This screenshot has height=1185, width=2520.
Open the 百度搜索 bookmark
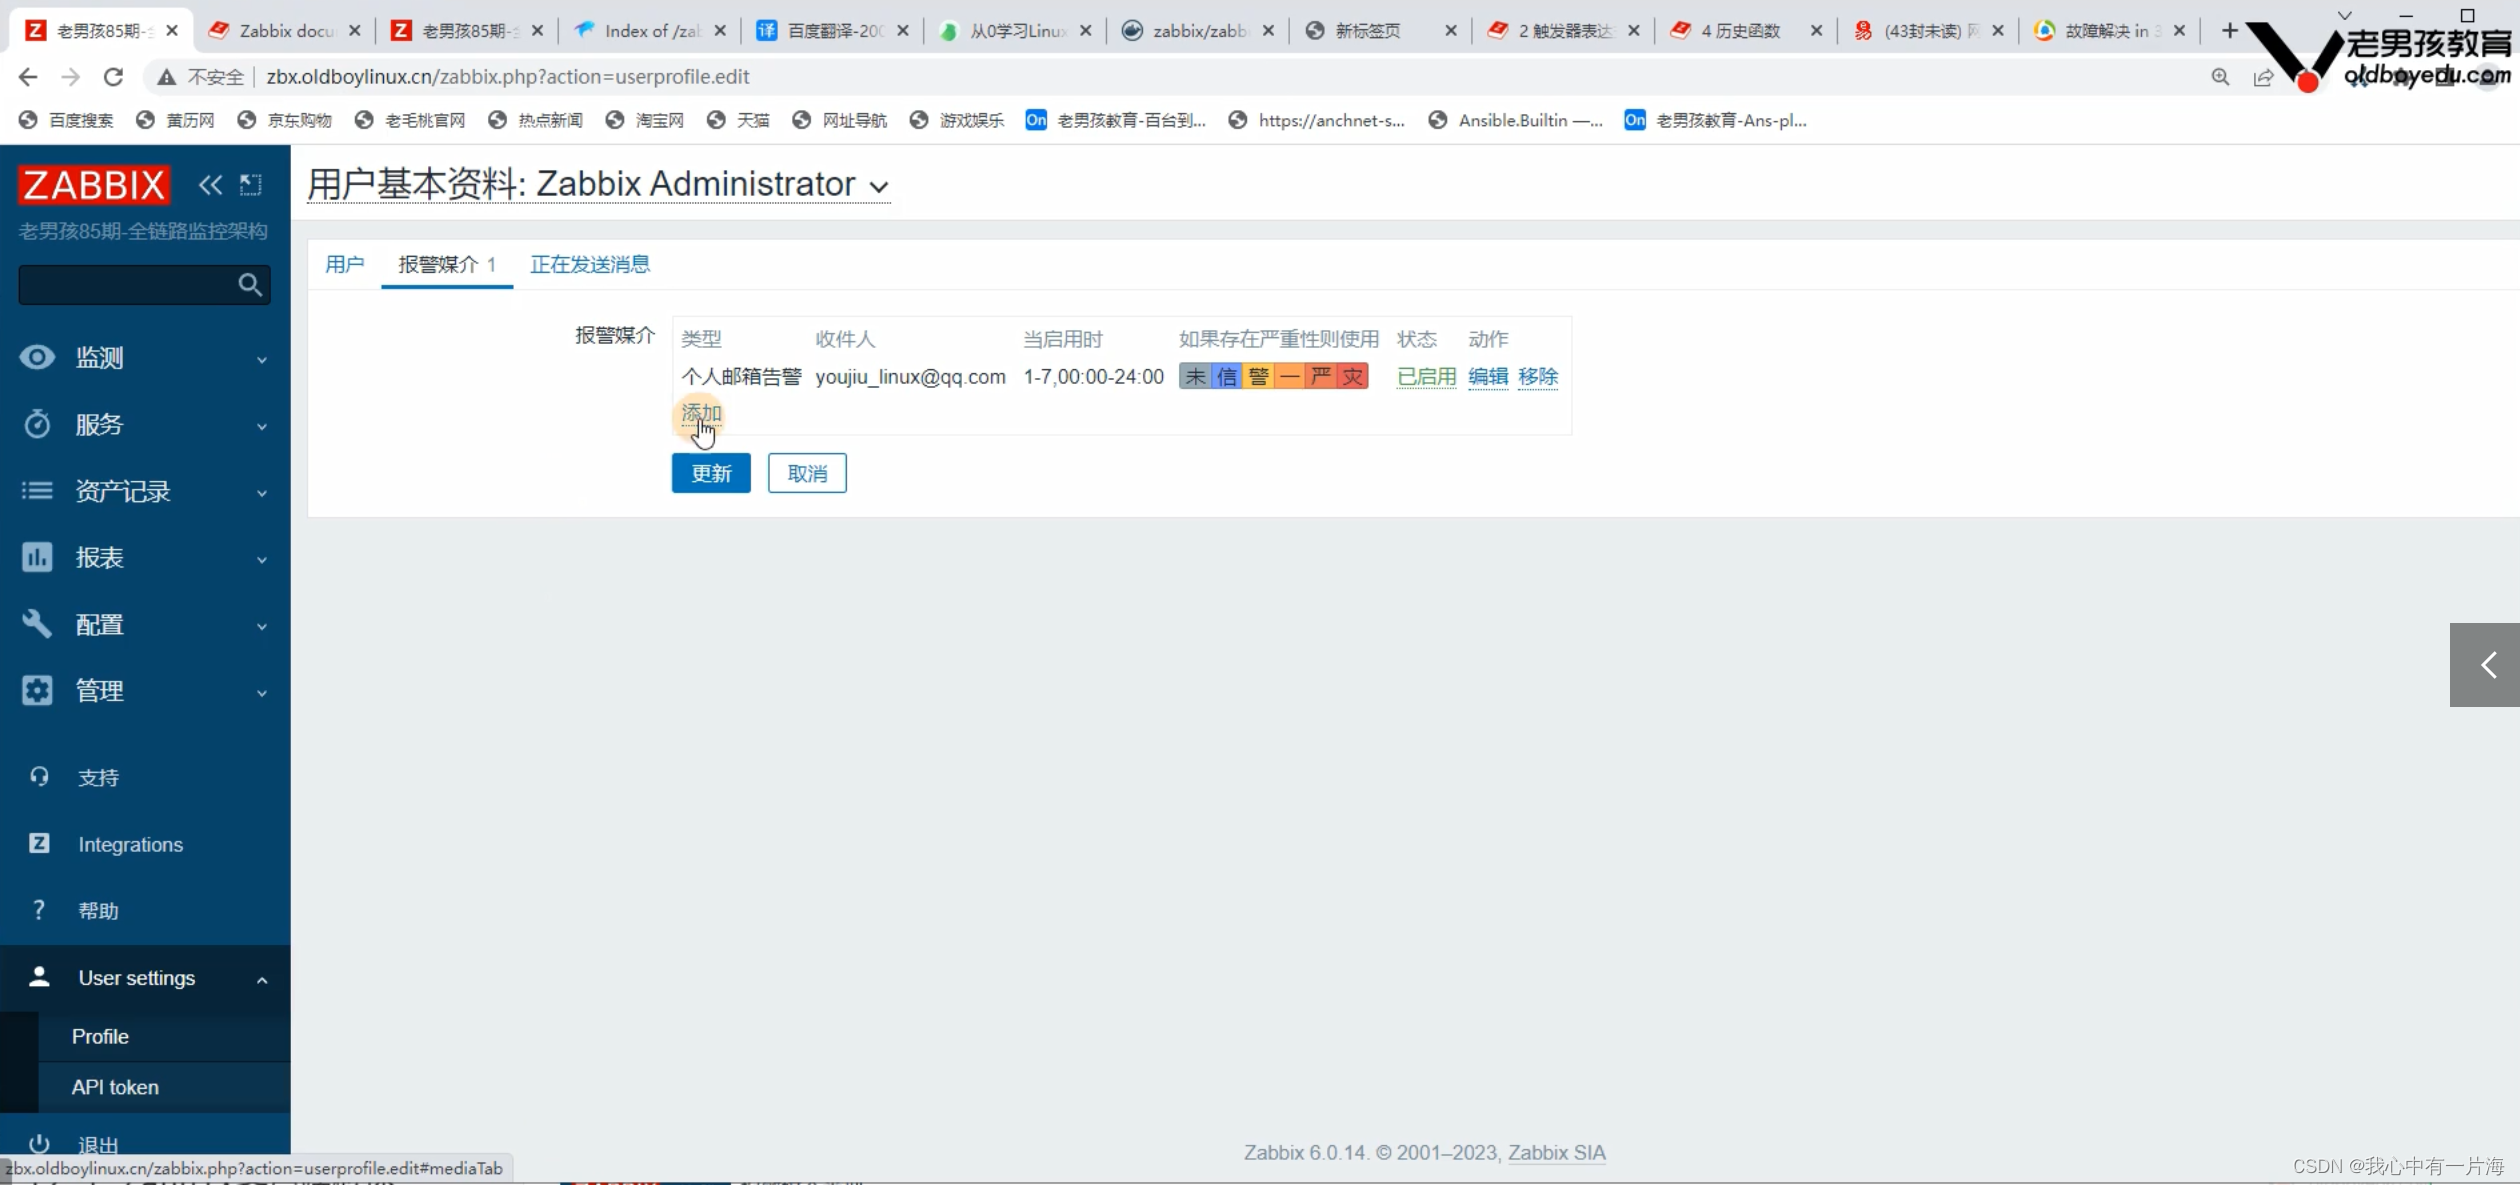66,120
